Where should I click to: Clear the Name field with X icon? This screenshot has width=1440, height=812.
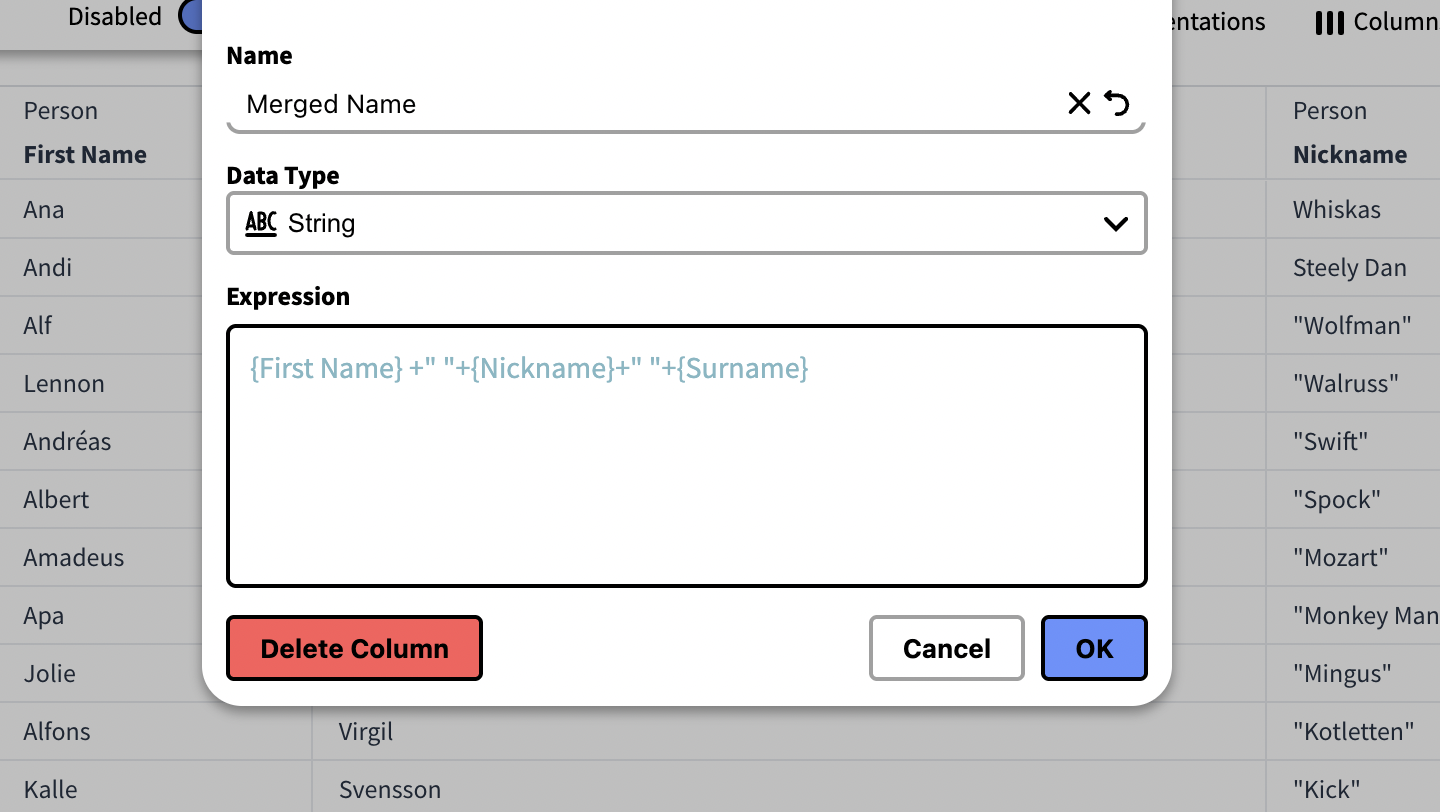[x=1079, y=103]
